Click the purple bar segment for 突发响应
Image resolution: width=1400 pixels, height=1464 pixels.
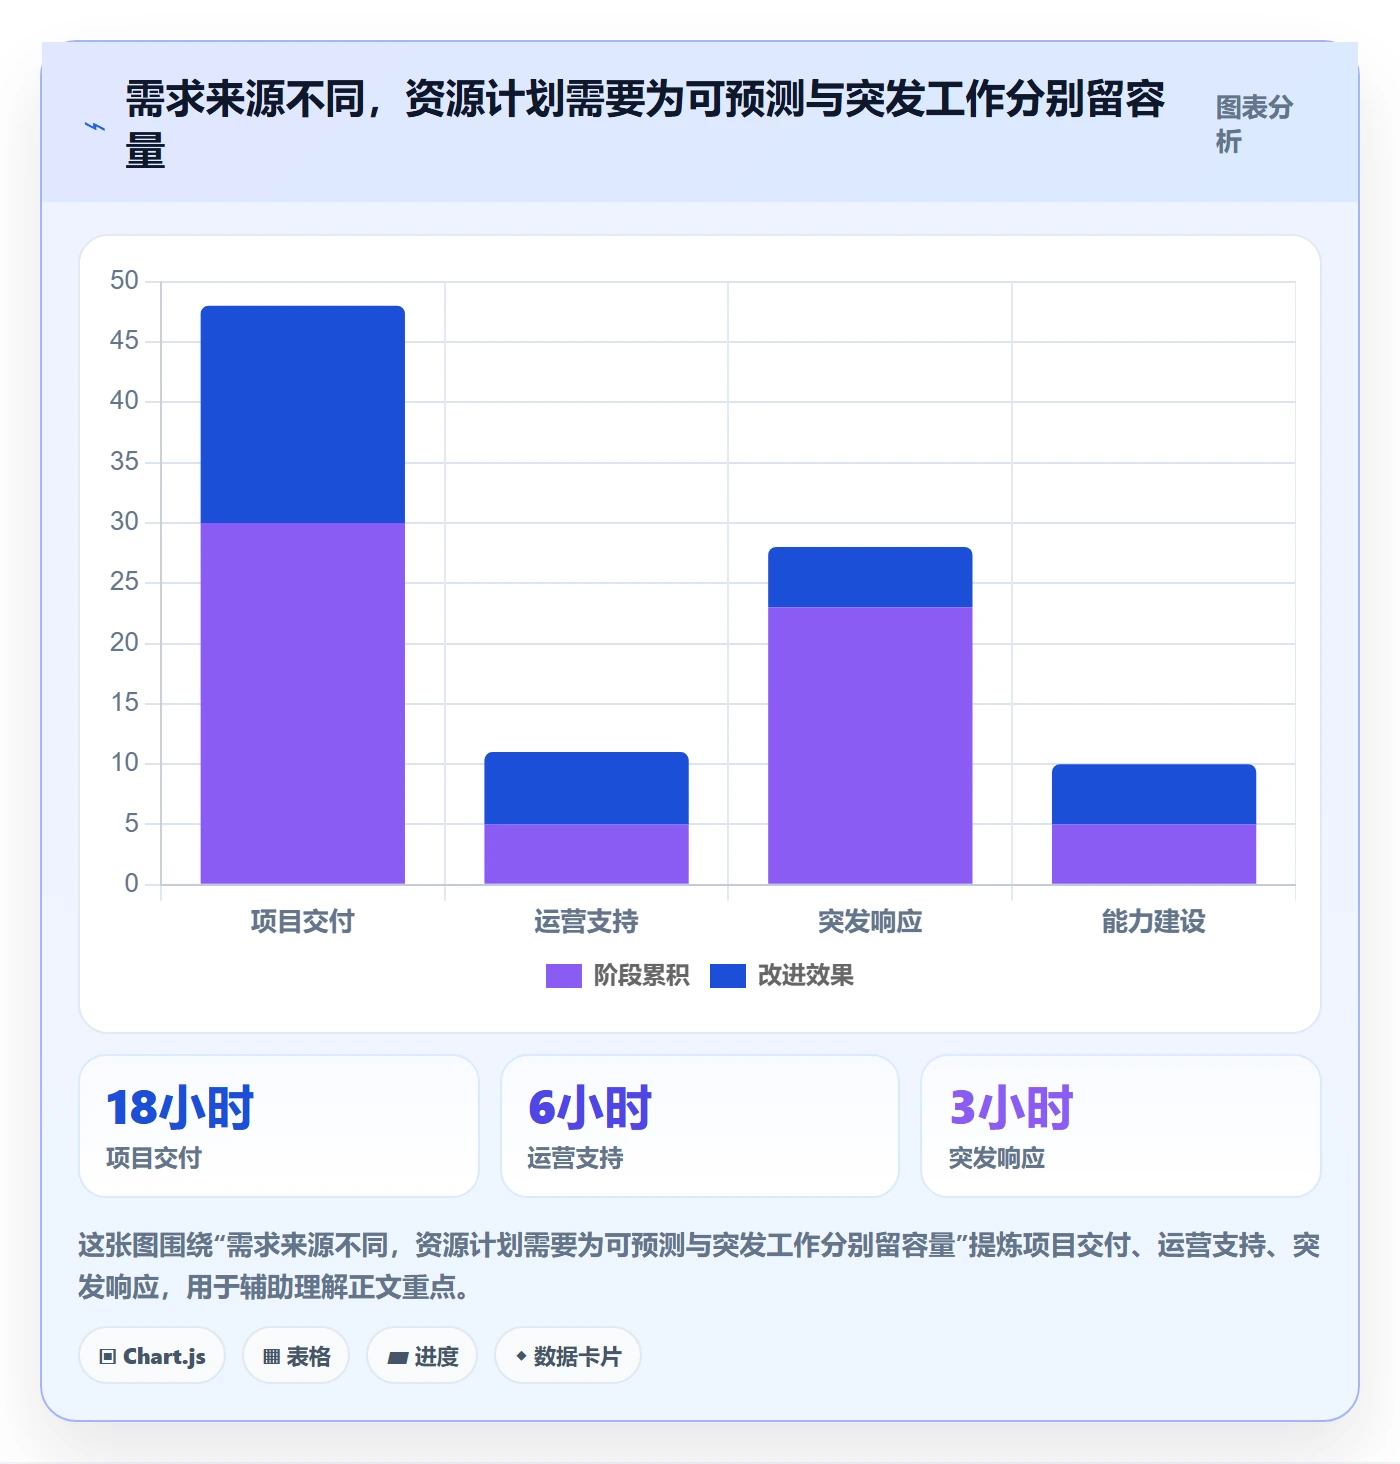coord(870,745)
